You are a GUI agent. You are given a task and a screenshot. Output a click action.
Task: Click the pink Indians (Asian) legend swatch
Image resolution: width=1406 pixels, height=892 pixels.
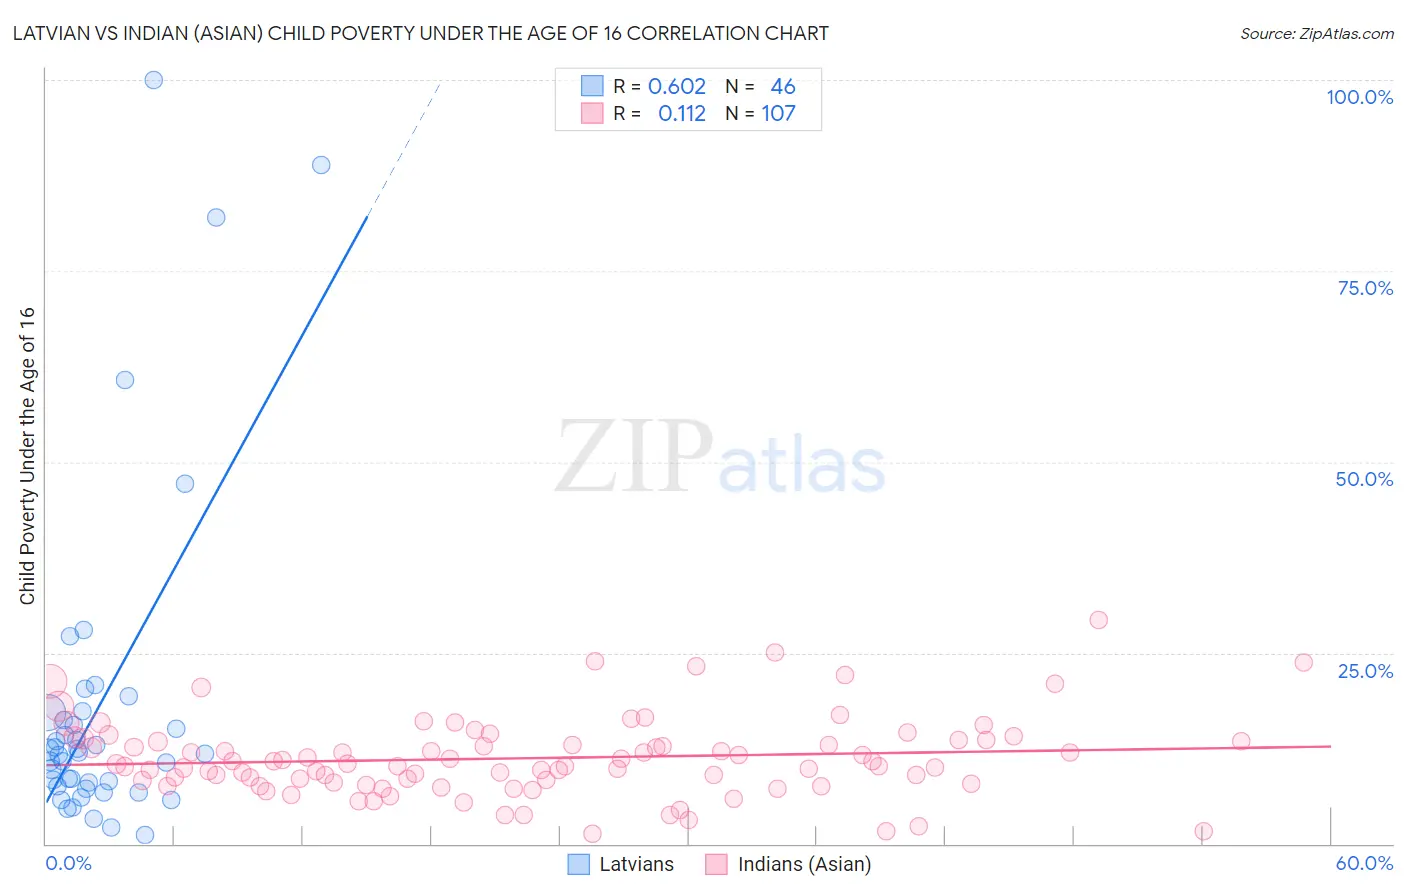[x=716, y=864]
